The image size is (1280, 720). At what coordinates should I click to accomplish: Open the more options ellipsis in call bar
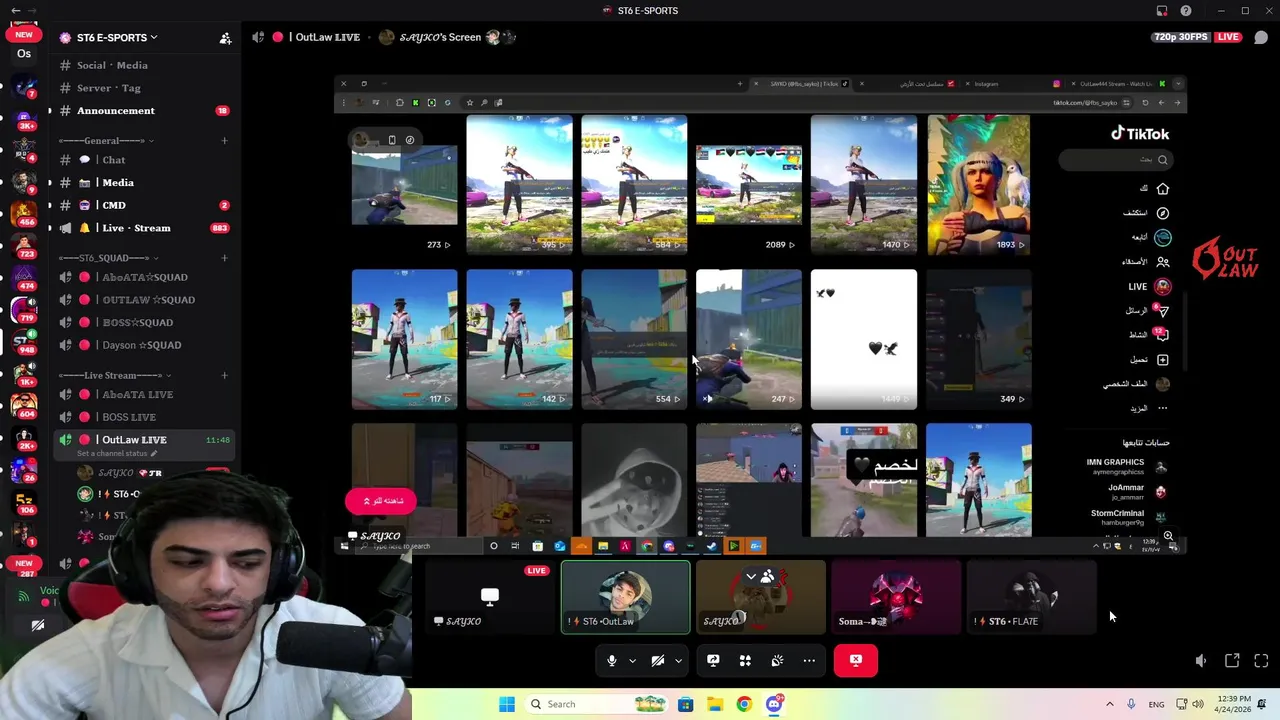[x=809, y=660]
